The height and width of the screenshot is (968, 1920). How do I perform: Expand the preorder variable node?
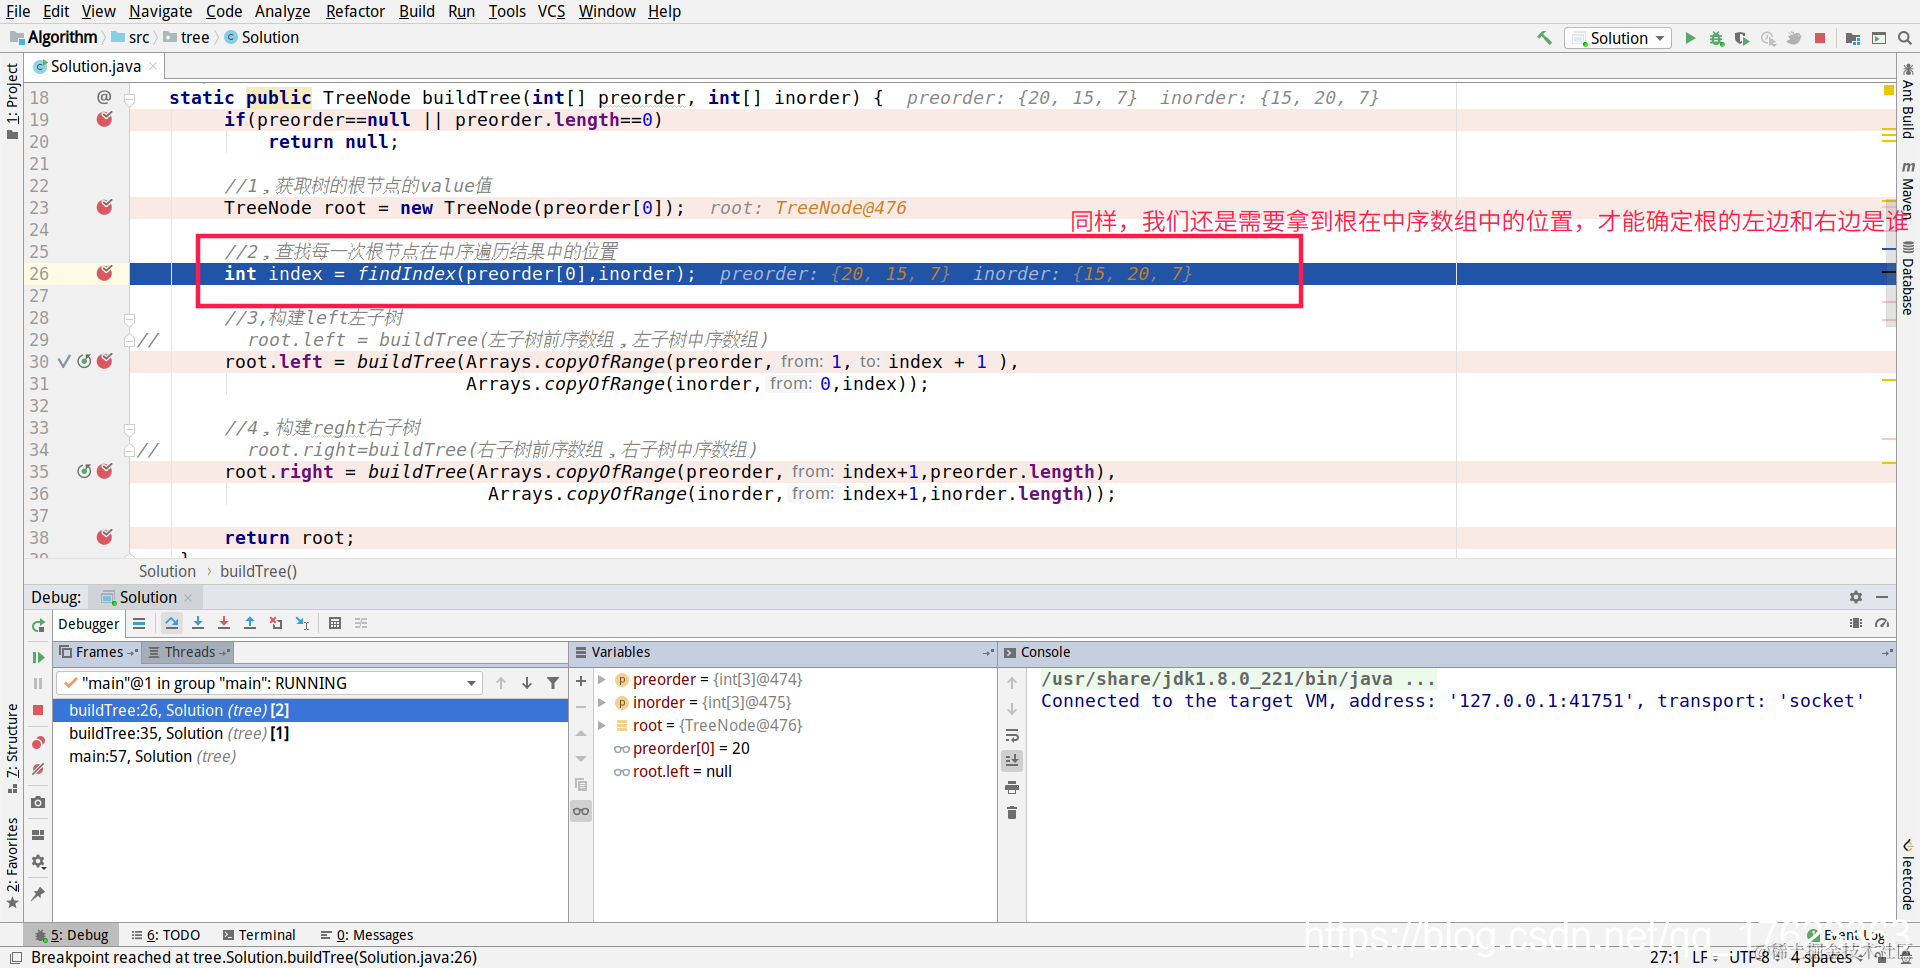tap(602, 680)
